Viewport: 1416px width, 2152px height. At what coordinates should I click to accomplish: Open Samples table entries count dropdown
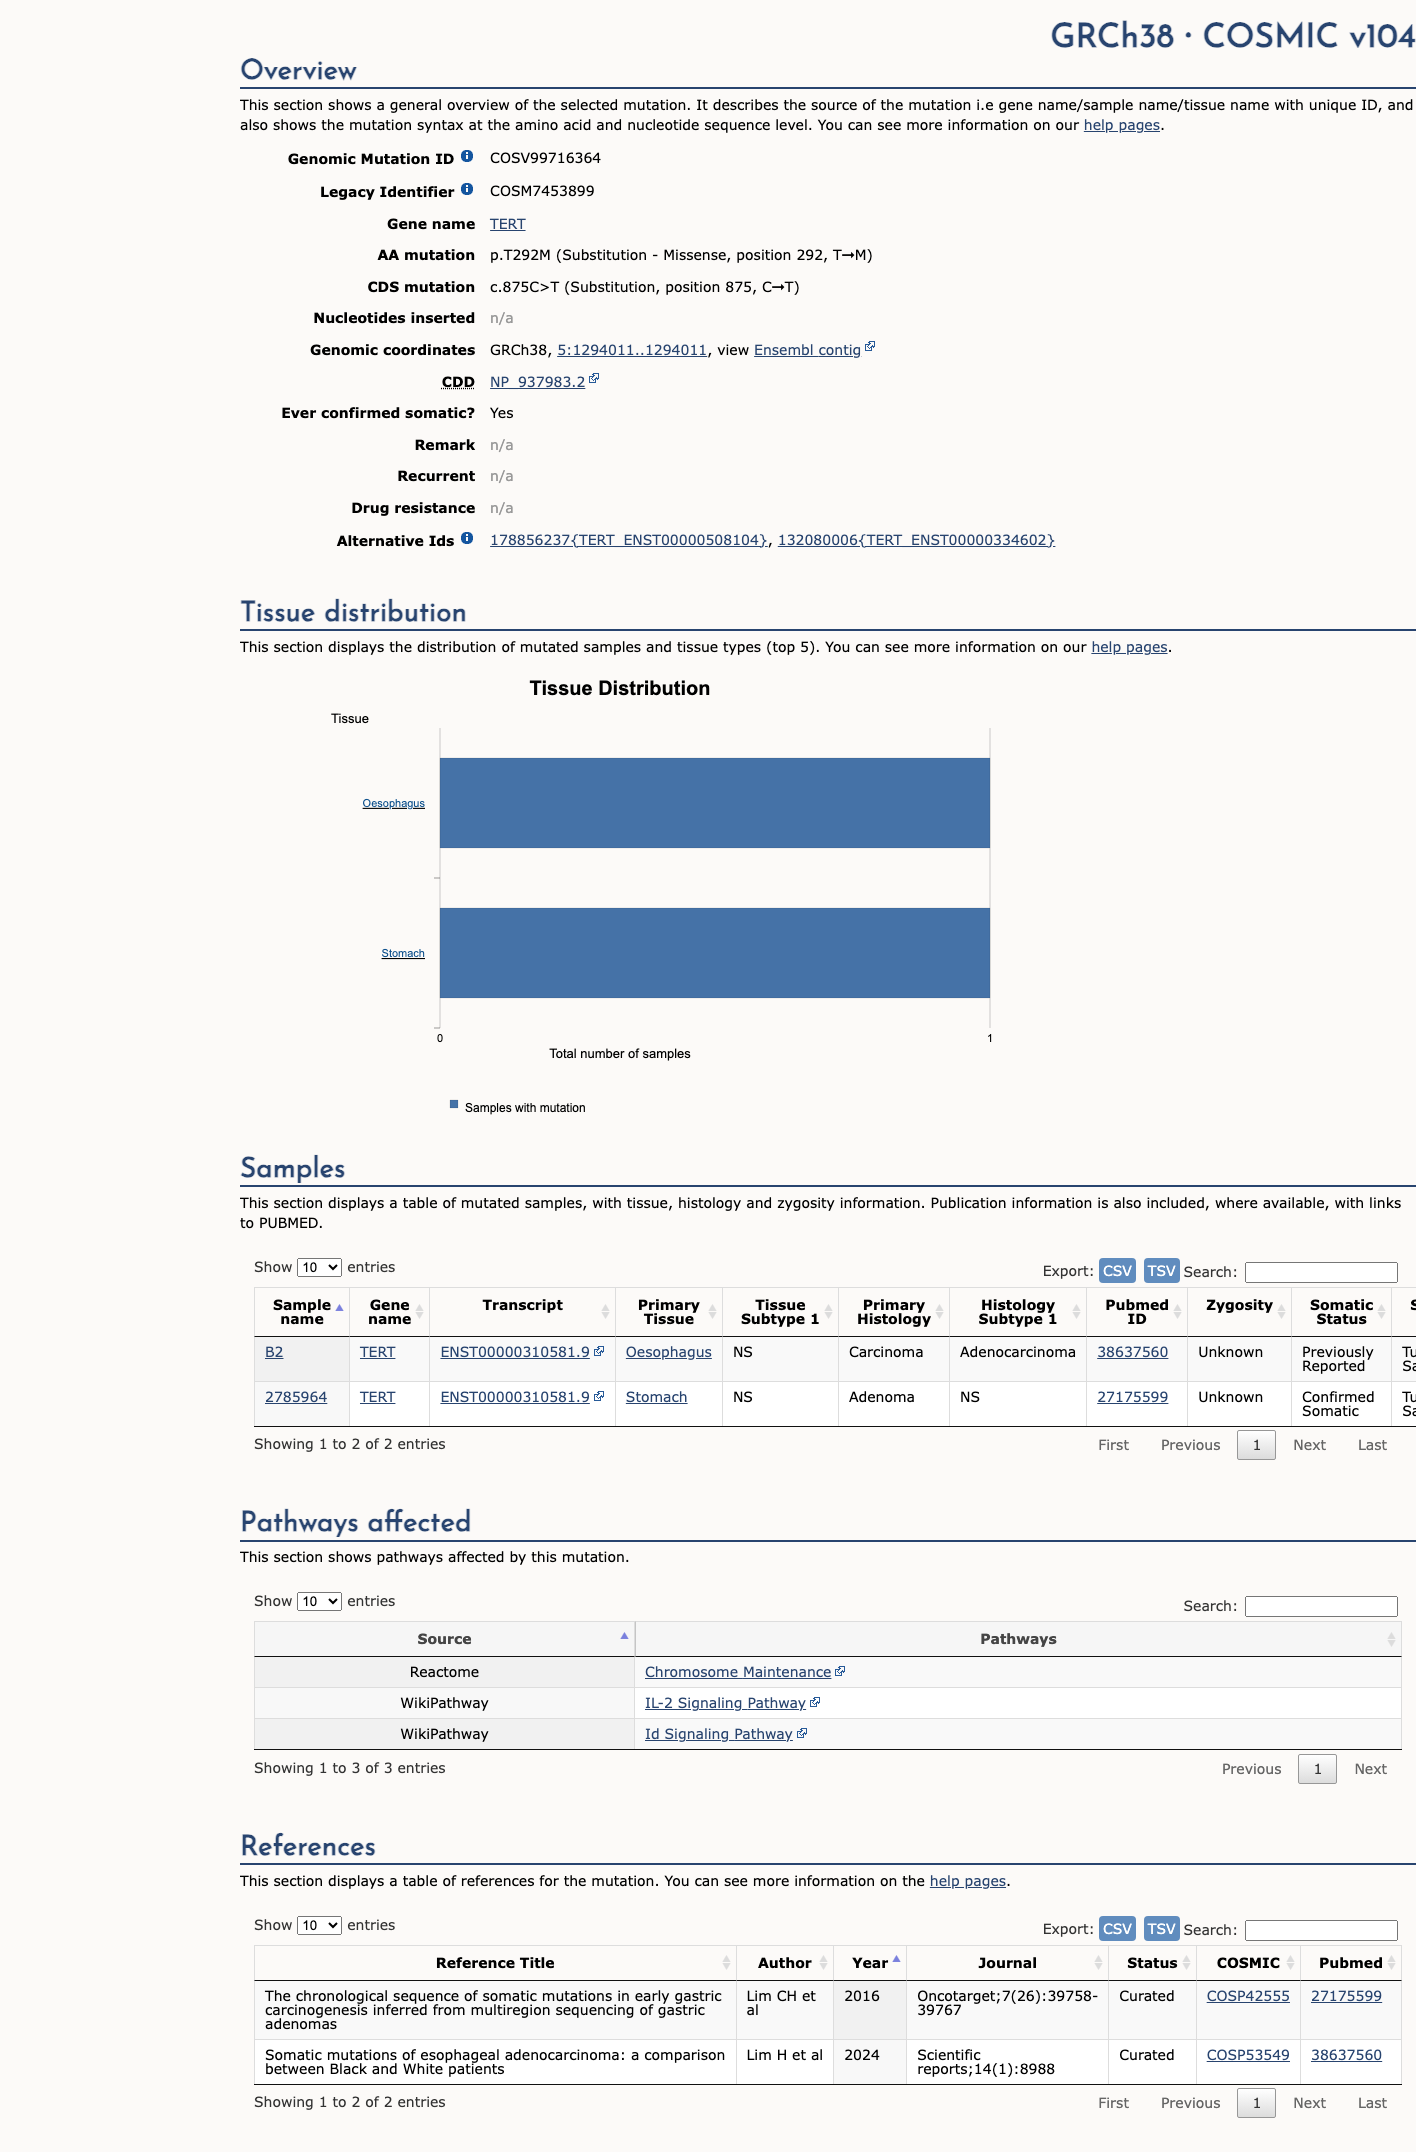pos(319,1267)
